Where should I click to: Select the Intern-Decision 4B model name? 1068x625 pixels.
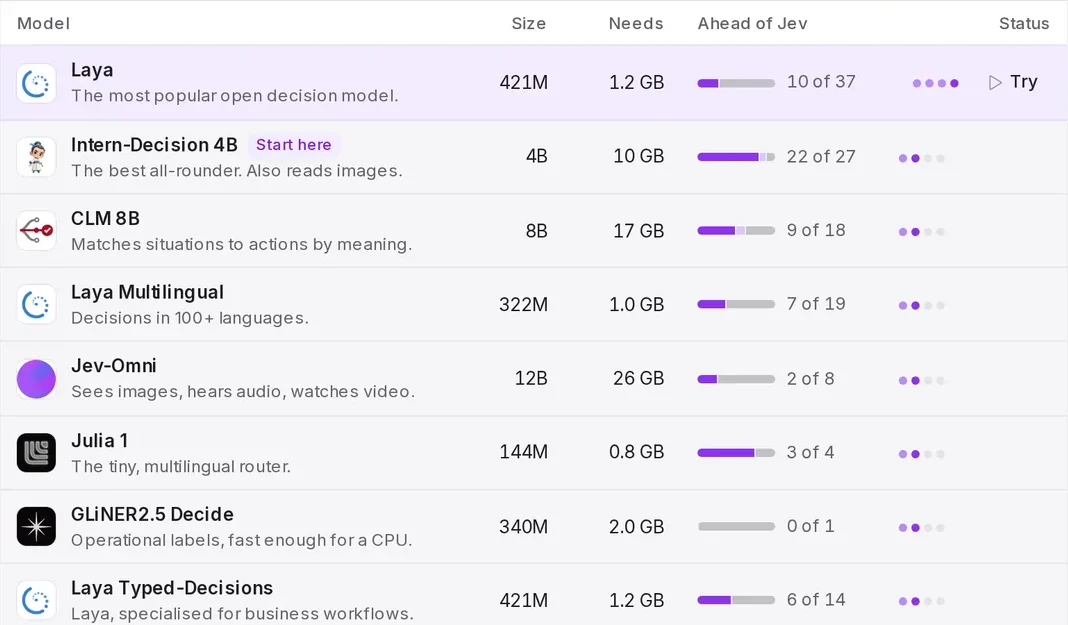[x=155, y=144]
